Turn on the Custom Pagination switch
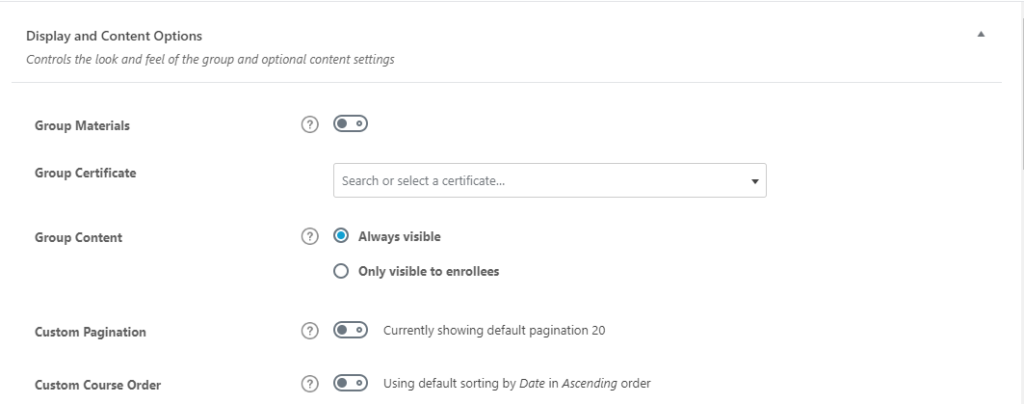 coord(351,330)
